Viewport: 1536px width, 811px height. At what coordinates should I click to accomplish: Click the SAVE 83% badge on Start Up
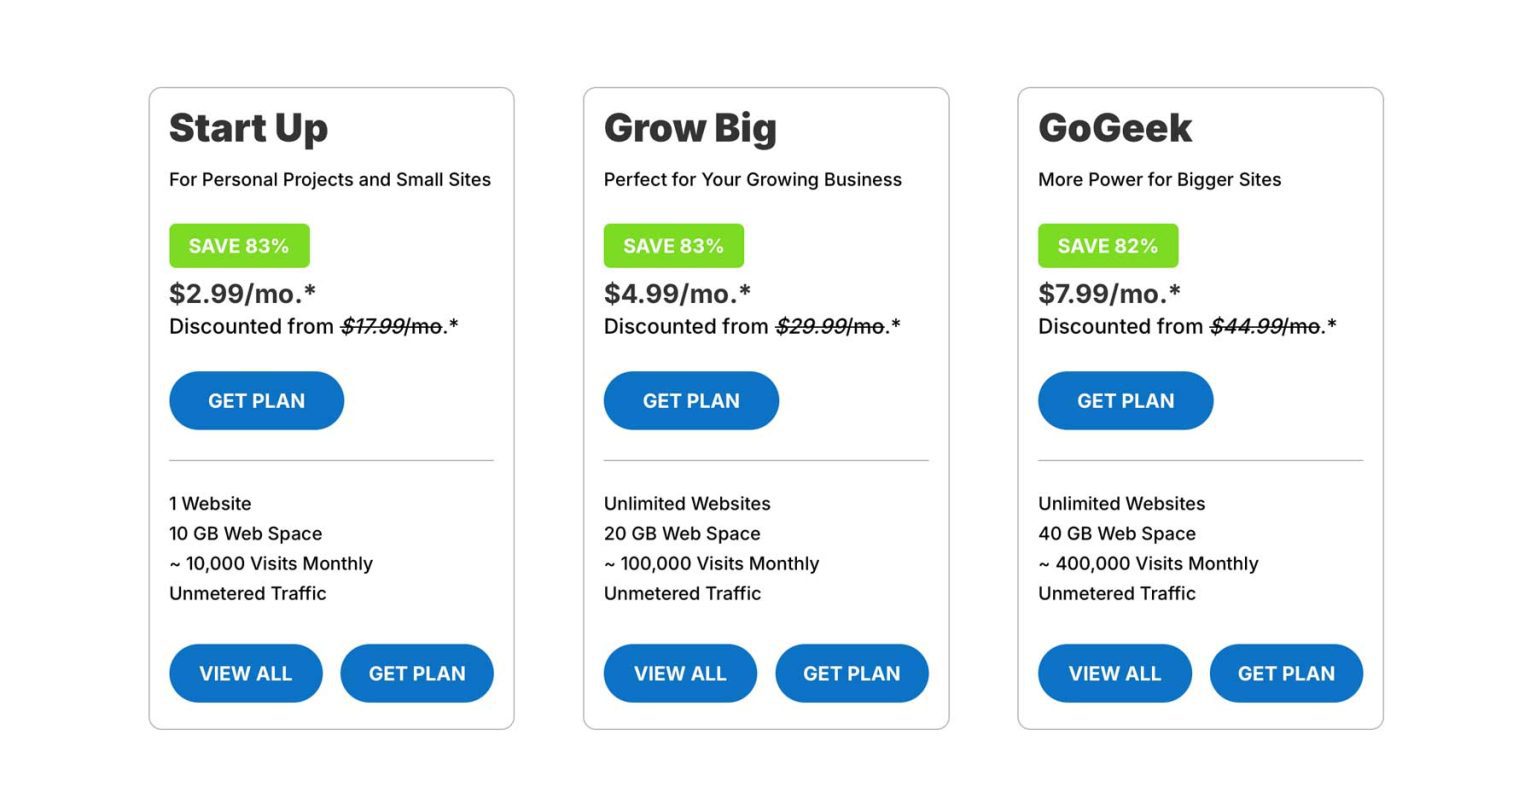240,245
